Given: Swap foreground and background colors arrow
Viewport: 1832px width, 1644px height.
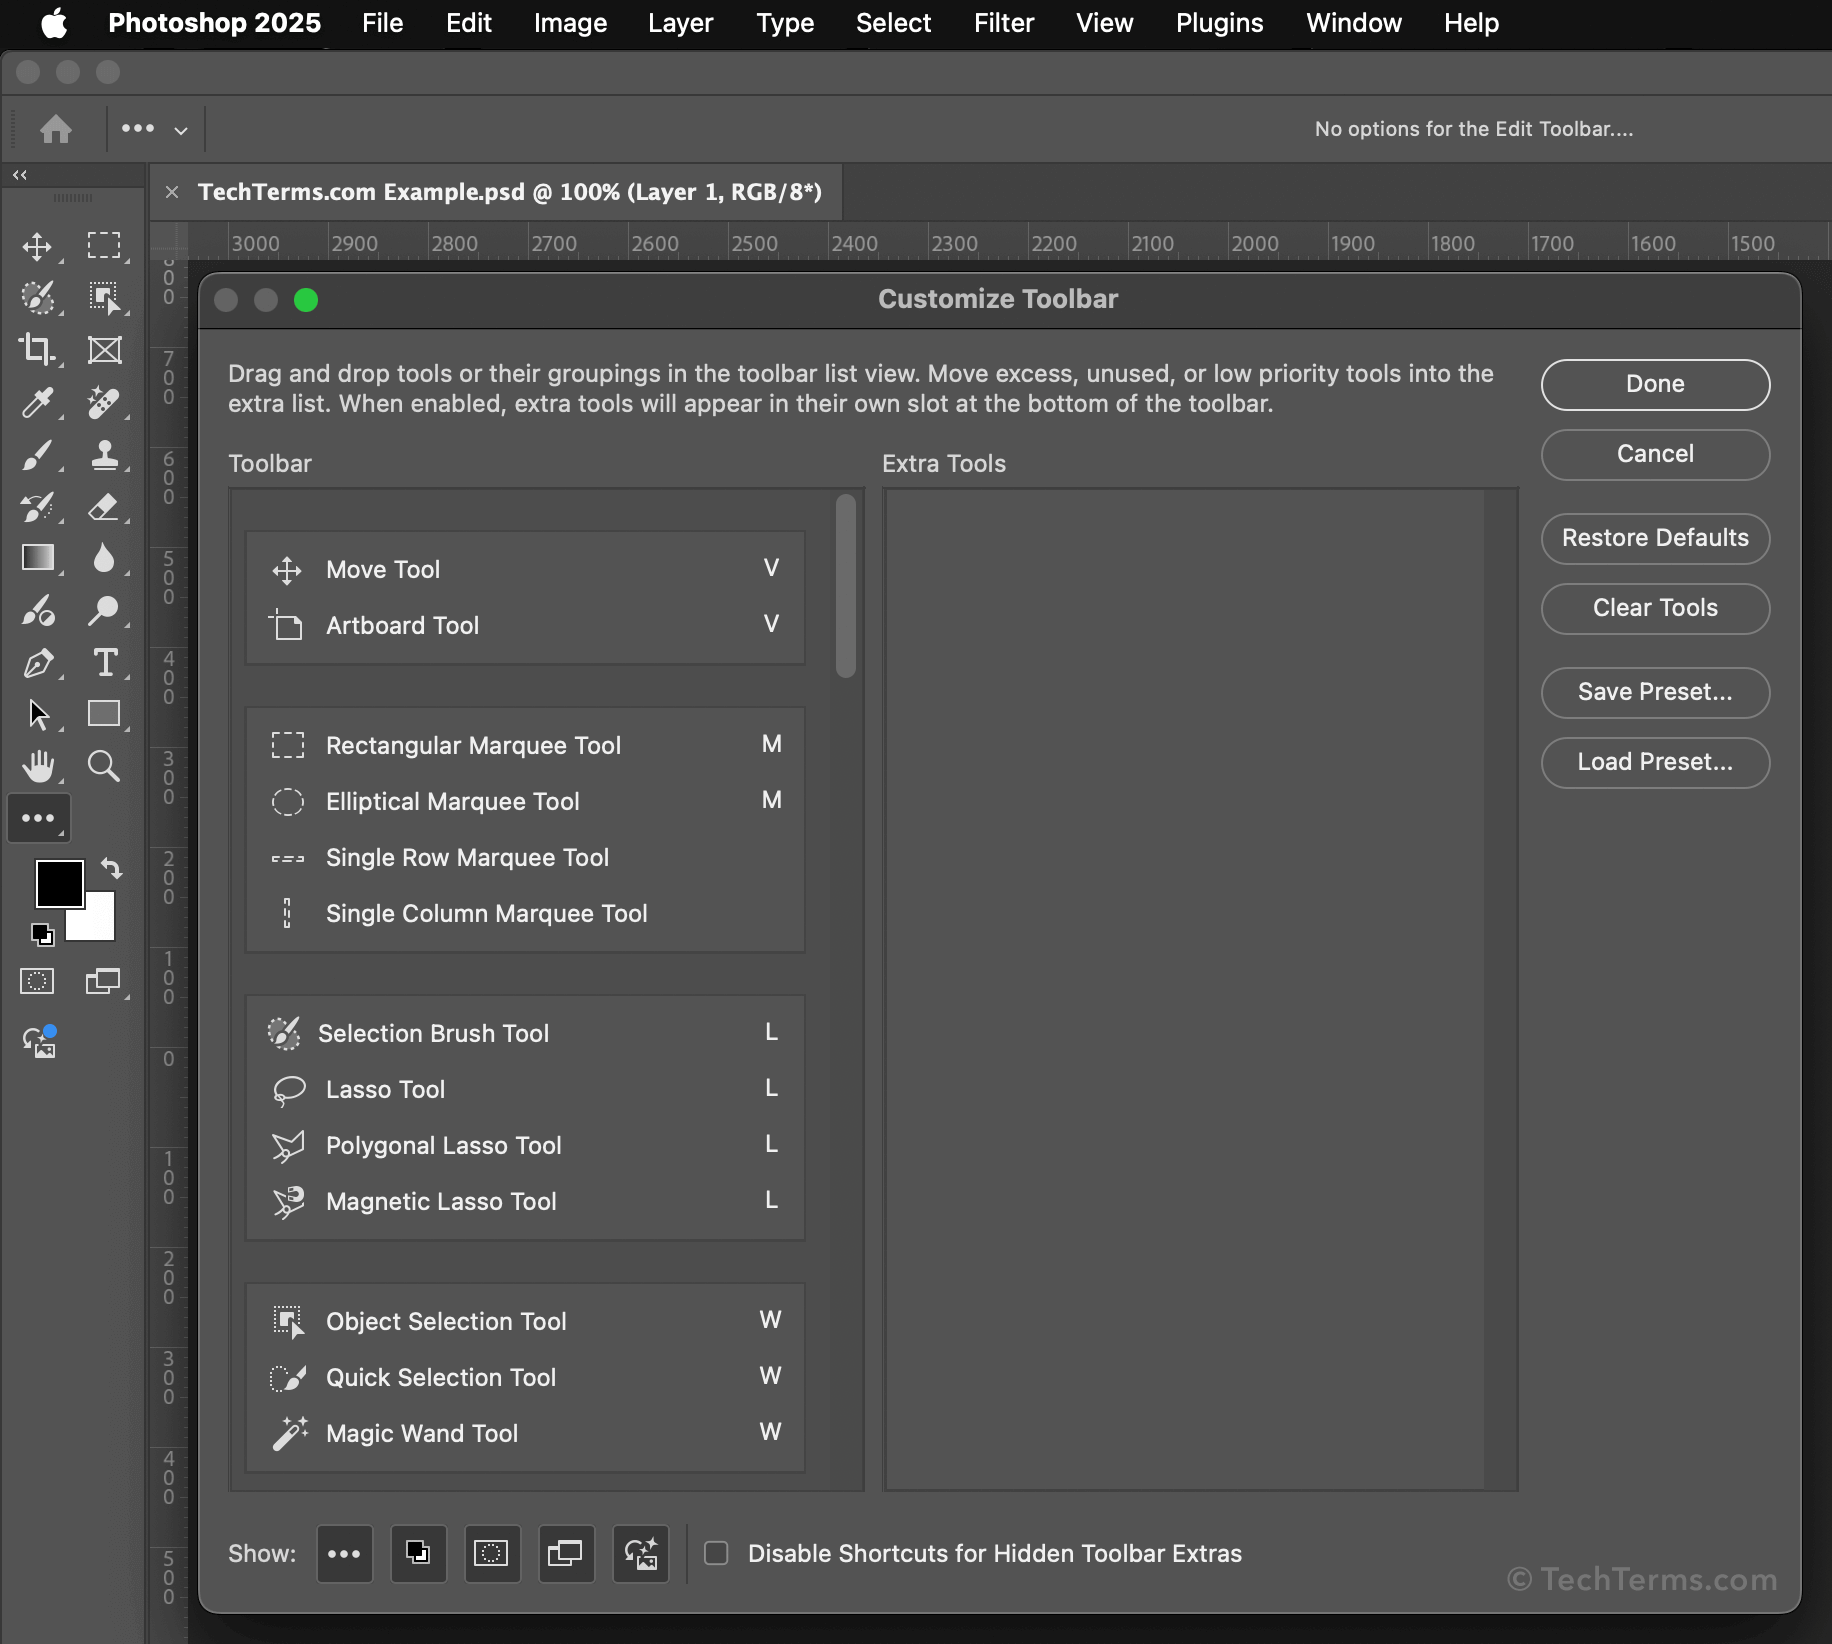Looking at the screenshot, I should pos(112,869).
